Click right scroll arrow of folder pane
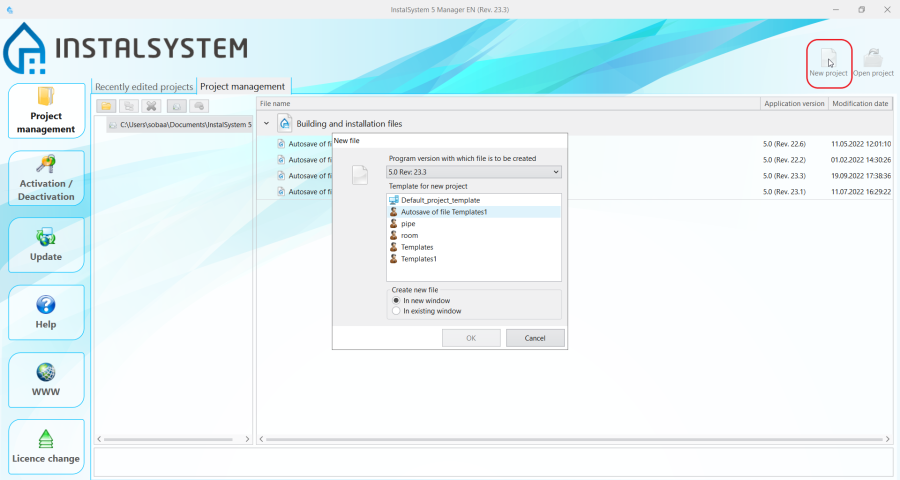Viewport: 900px width, 480px height. [x=247, y=439]
